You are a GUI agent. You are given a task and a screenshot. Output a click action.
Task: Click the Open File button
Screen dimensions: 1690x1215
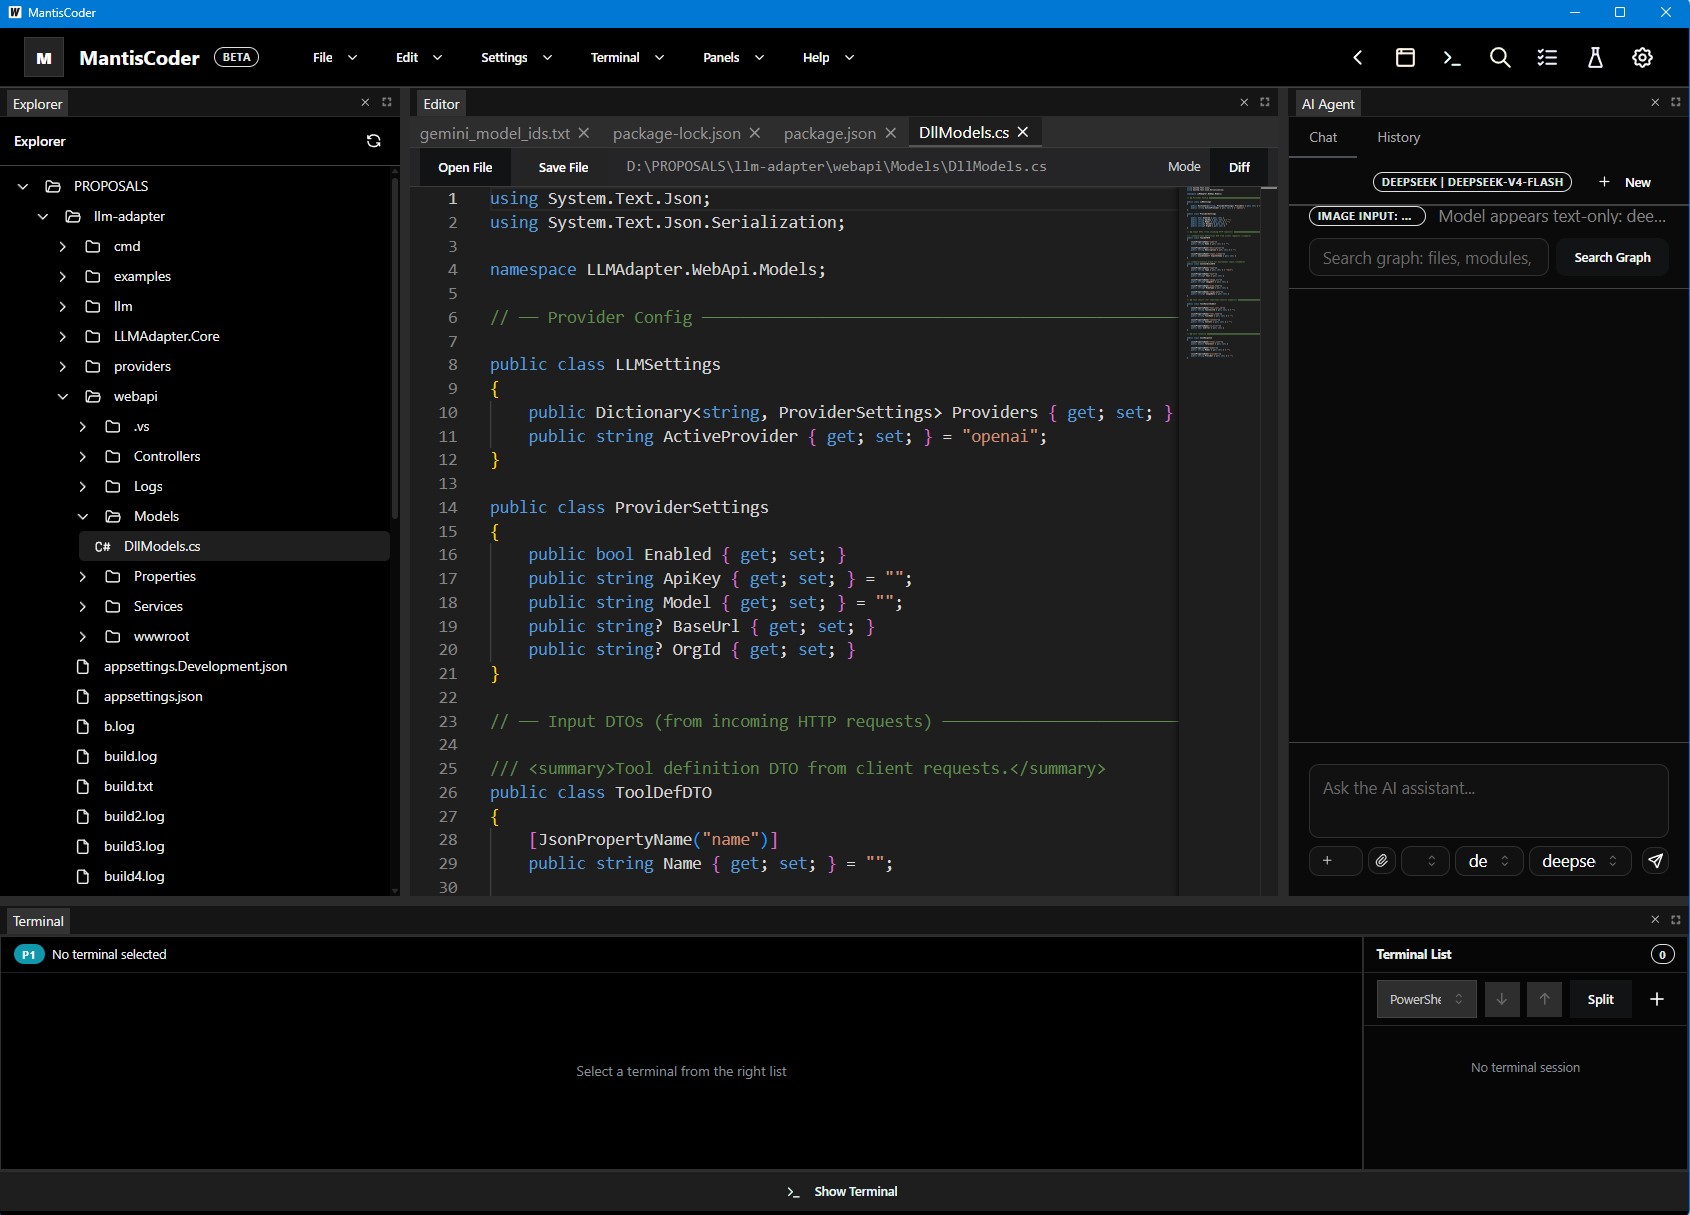pos(465,167)
